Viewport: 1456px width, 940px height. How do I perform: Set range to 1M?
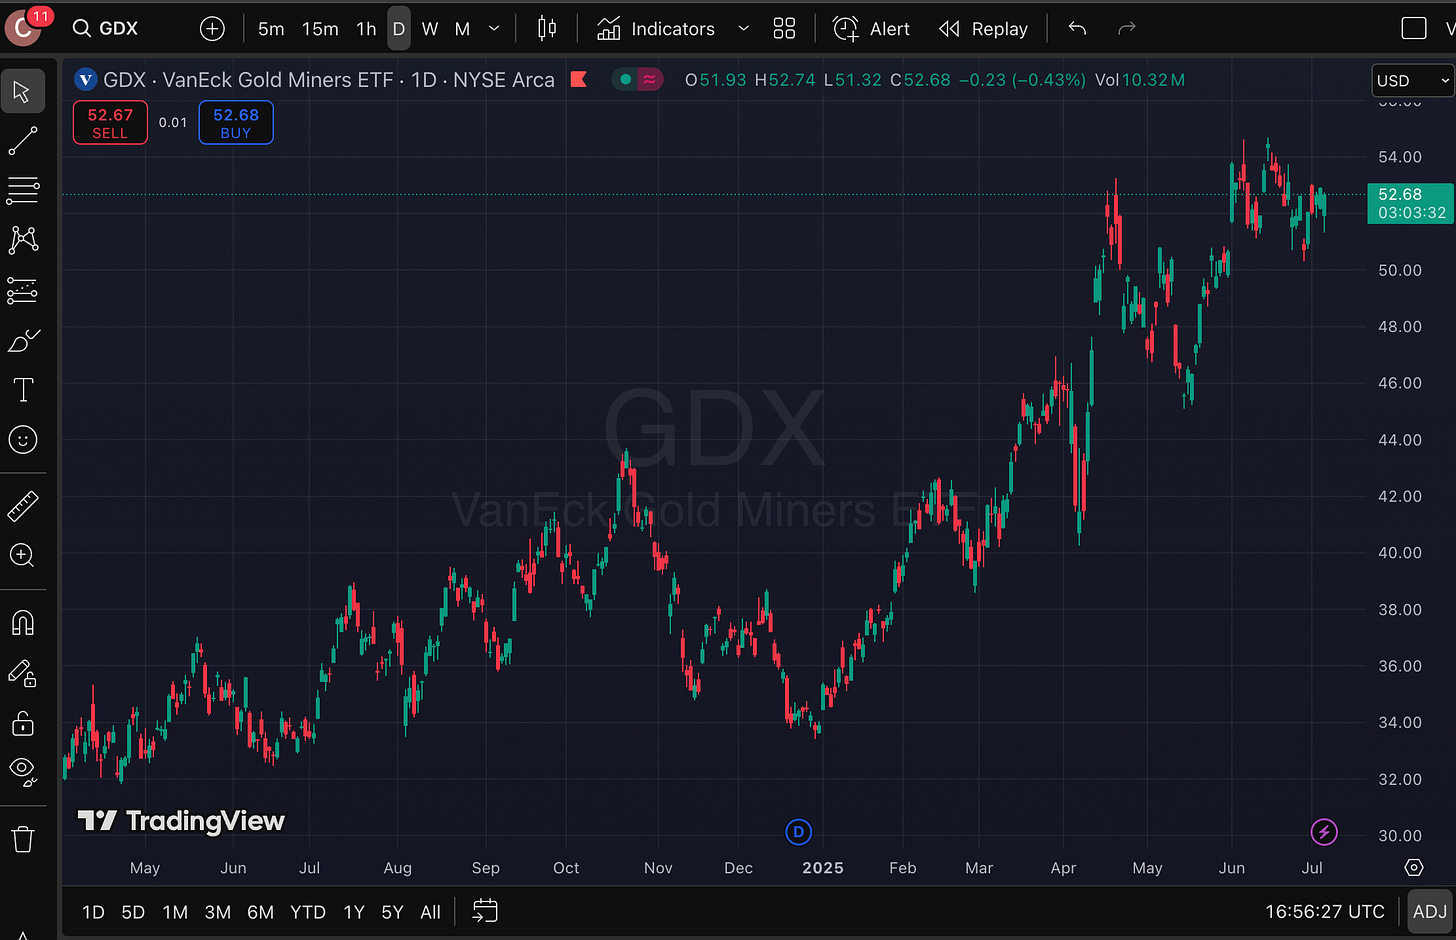point(175,912)
